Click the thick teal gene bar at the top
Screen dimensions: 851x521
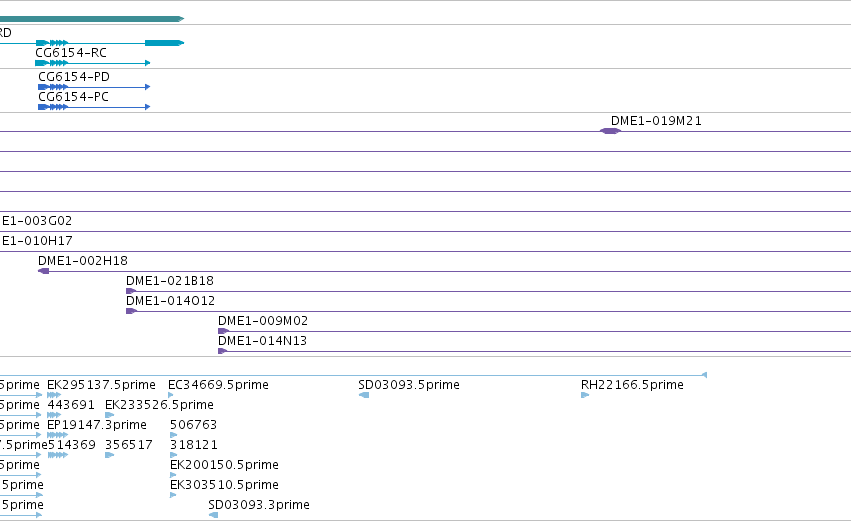[x=92, y=19]
